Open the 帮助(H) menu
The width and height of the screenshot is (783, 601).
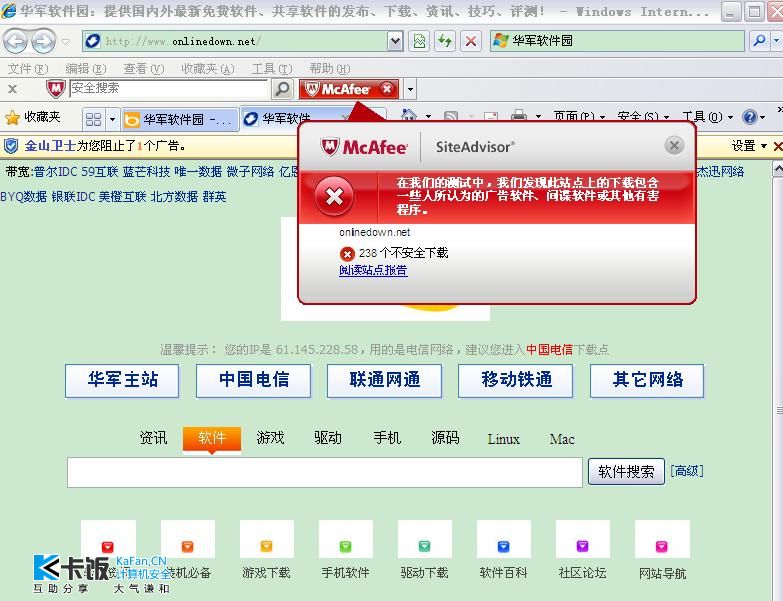(x=330, y=68)
